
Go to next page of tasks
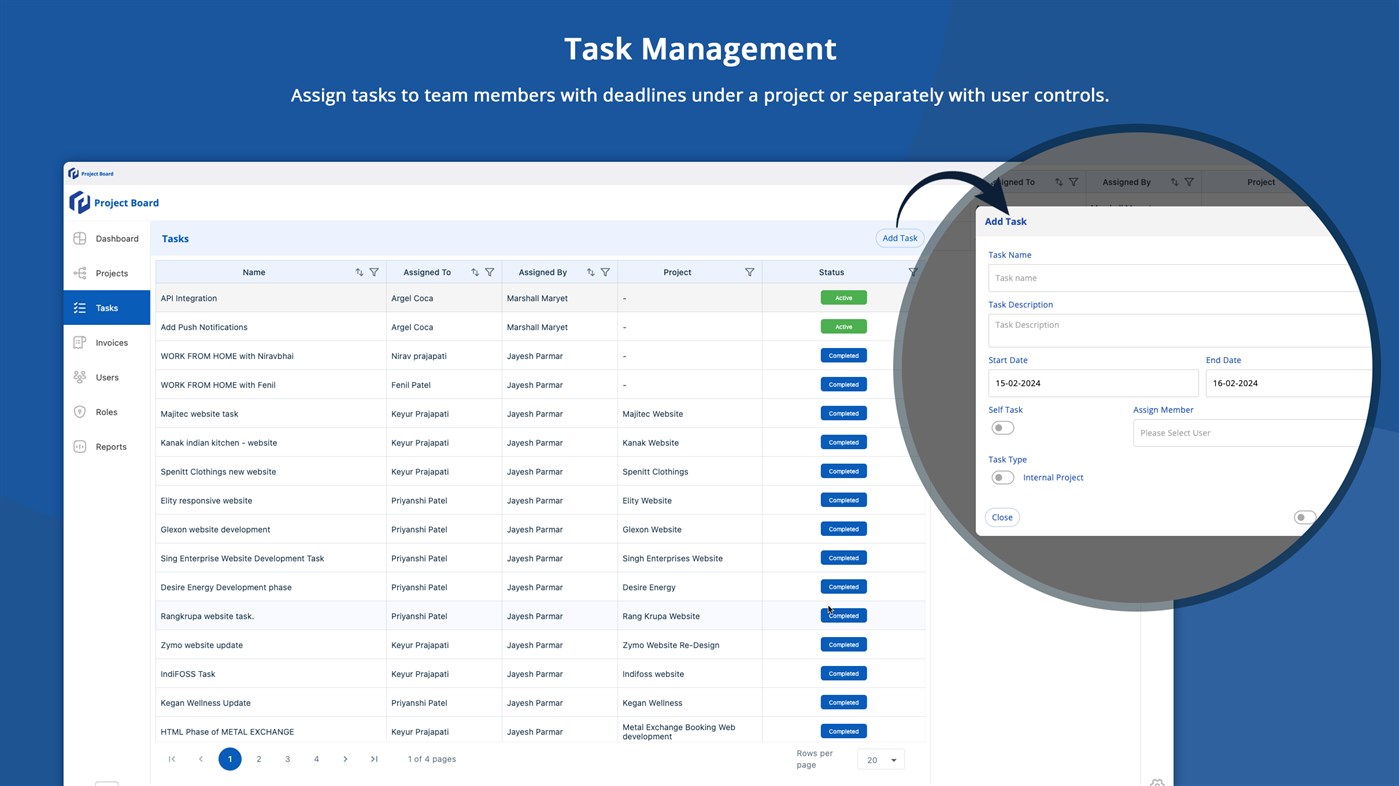click(345, 759)
